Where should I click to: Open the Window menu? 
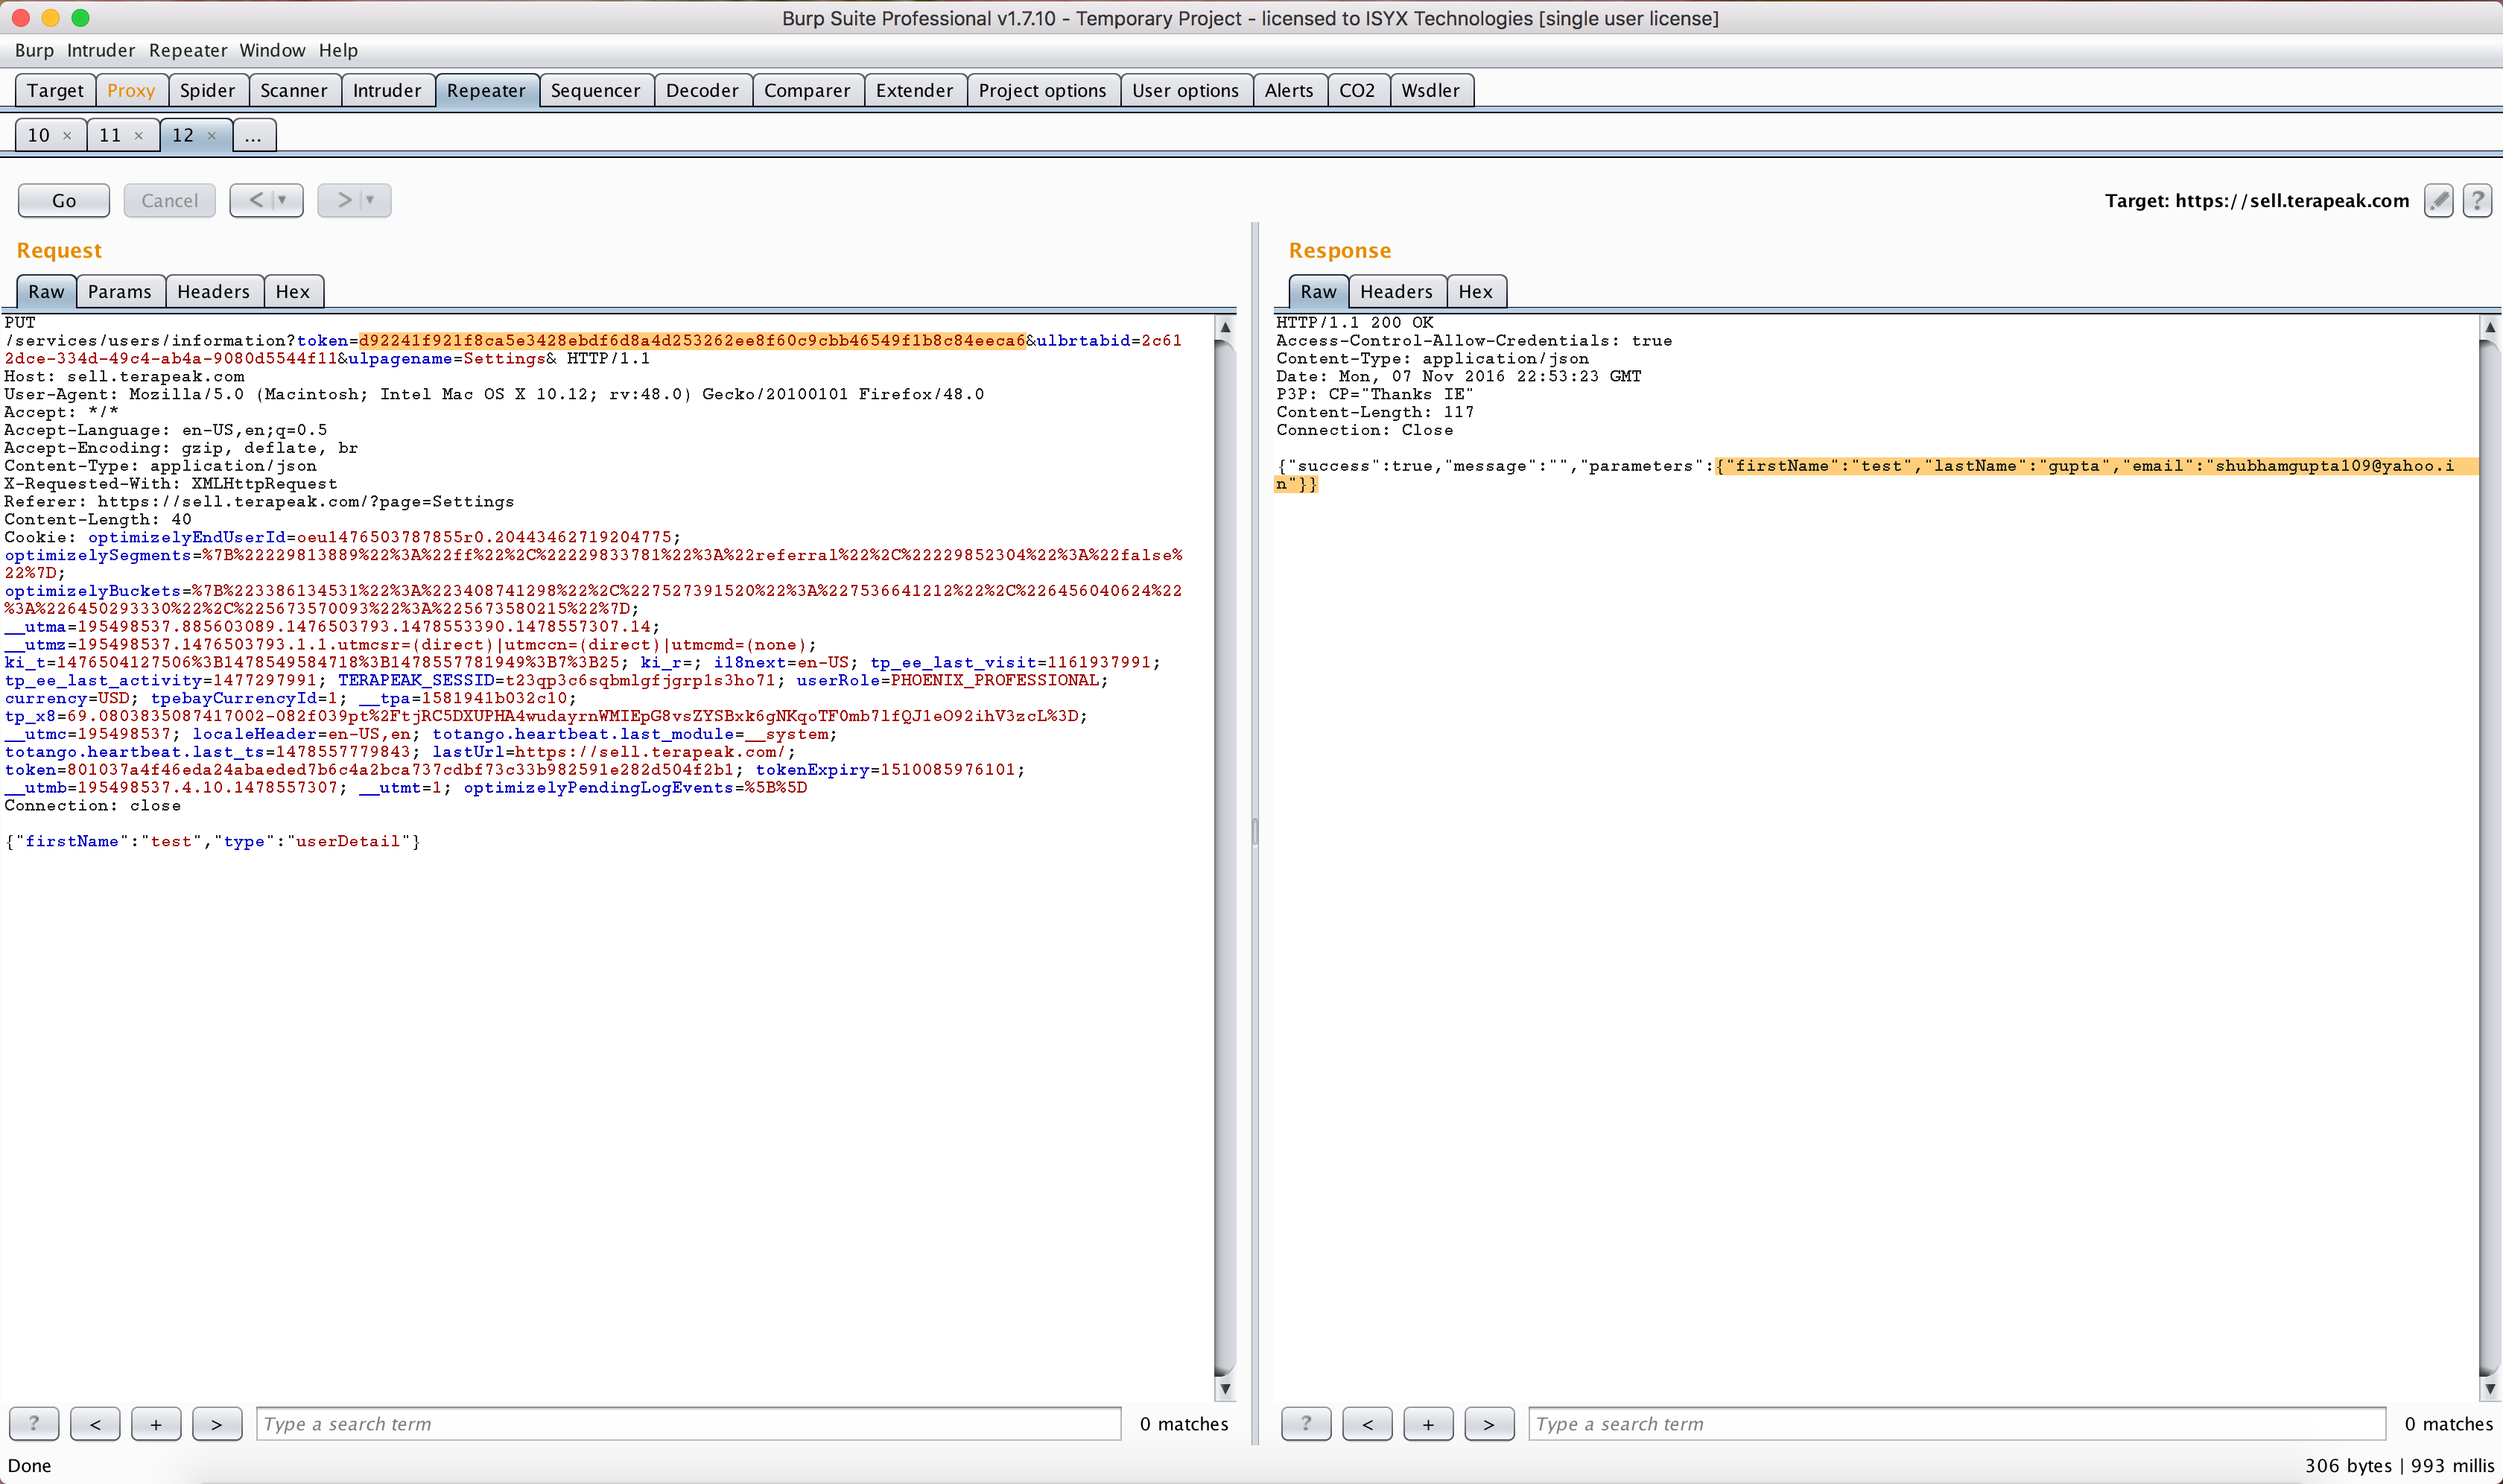[272, 50]
